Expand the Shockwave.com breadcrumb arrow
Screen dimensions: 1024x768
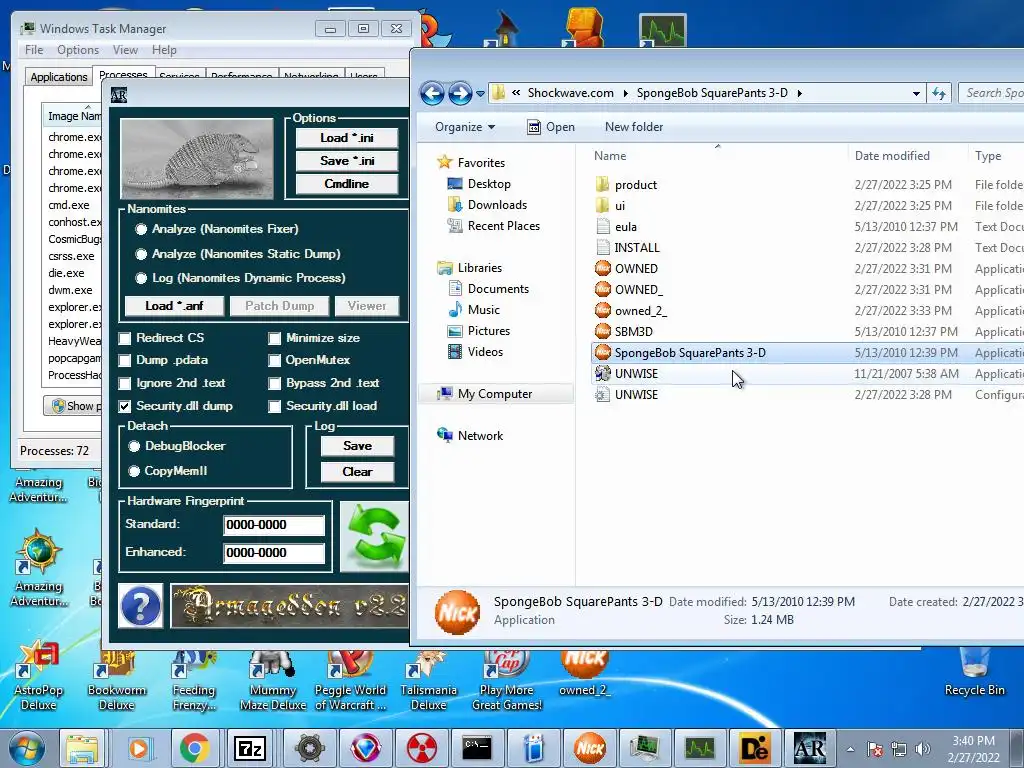pyautogui.click(x=625, y=93)
